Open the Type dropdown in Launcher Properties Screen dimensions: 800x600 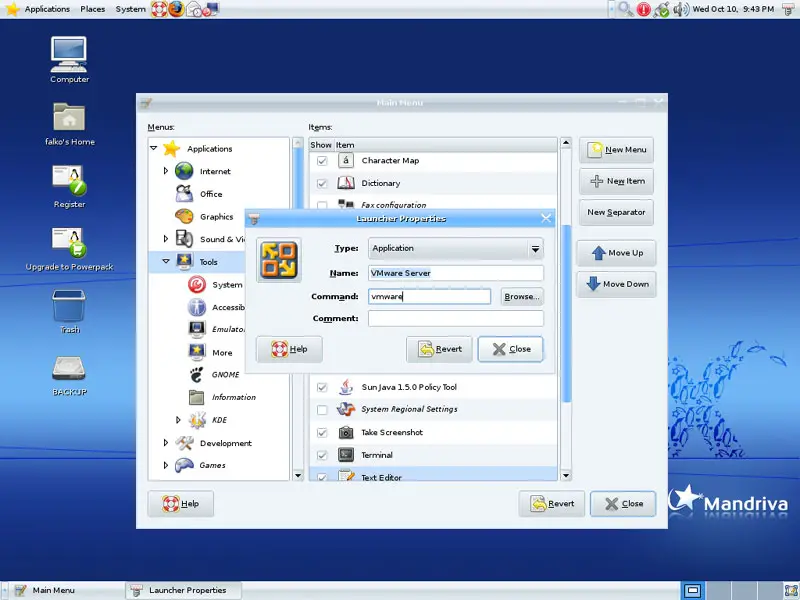[455, 249]
